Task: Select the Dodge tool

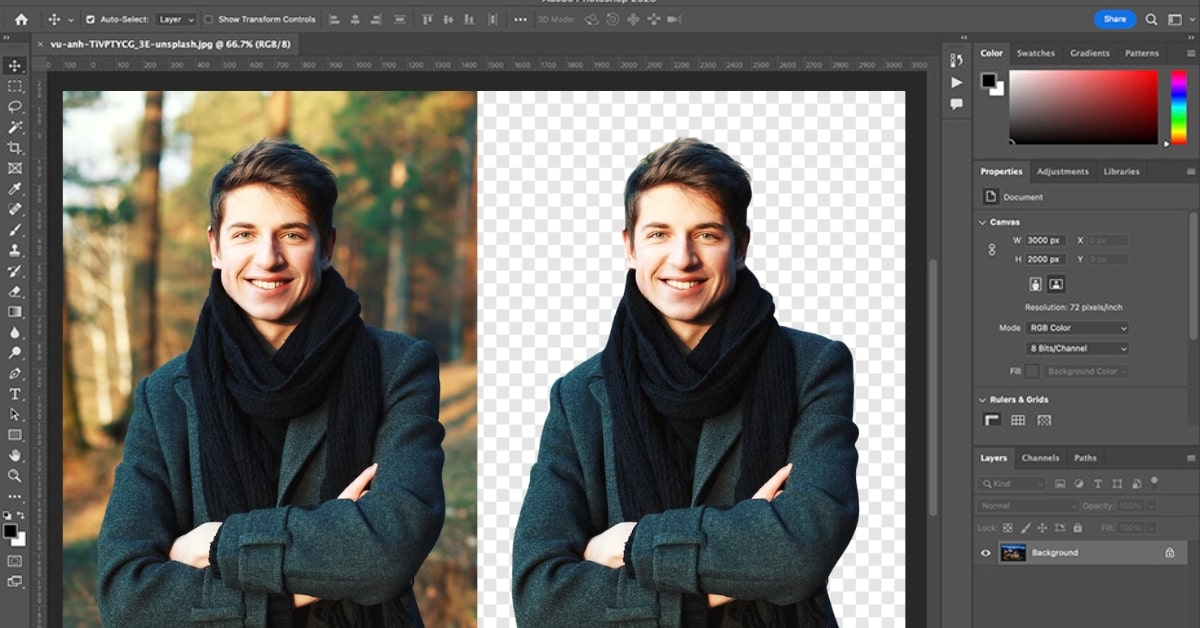Action: [15, 353]
